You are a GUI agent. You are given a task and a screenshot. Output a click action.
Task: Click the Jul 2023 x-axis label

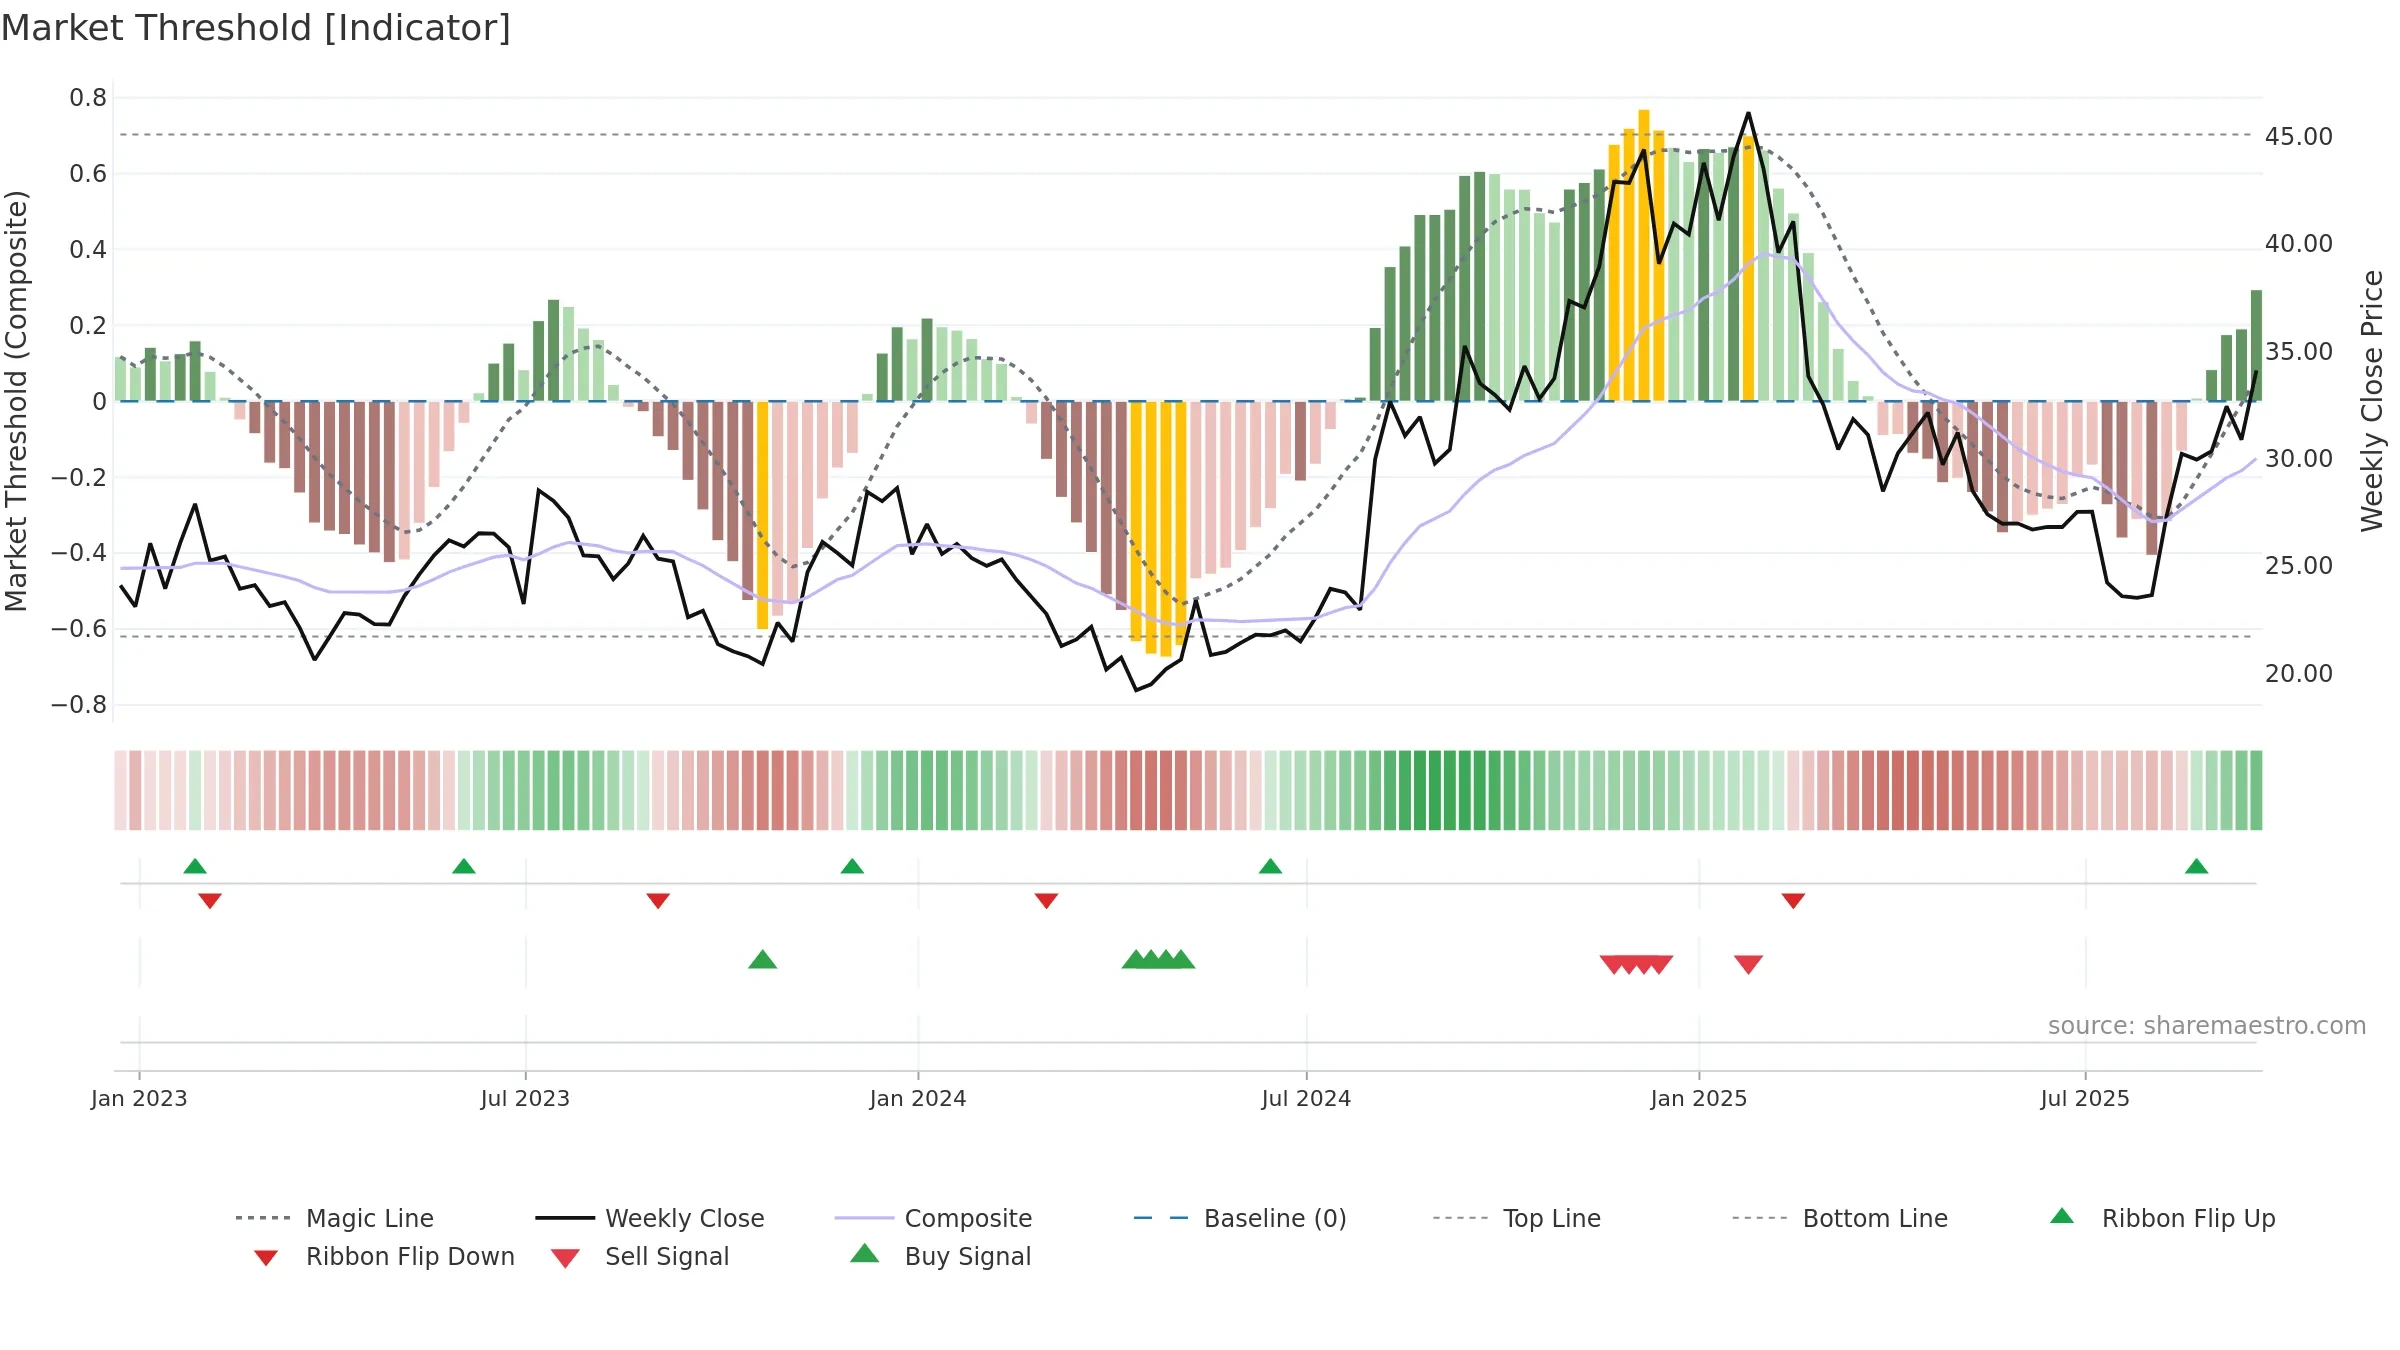click(525, 1098)
